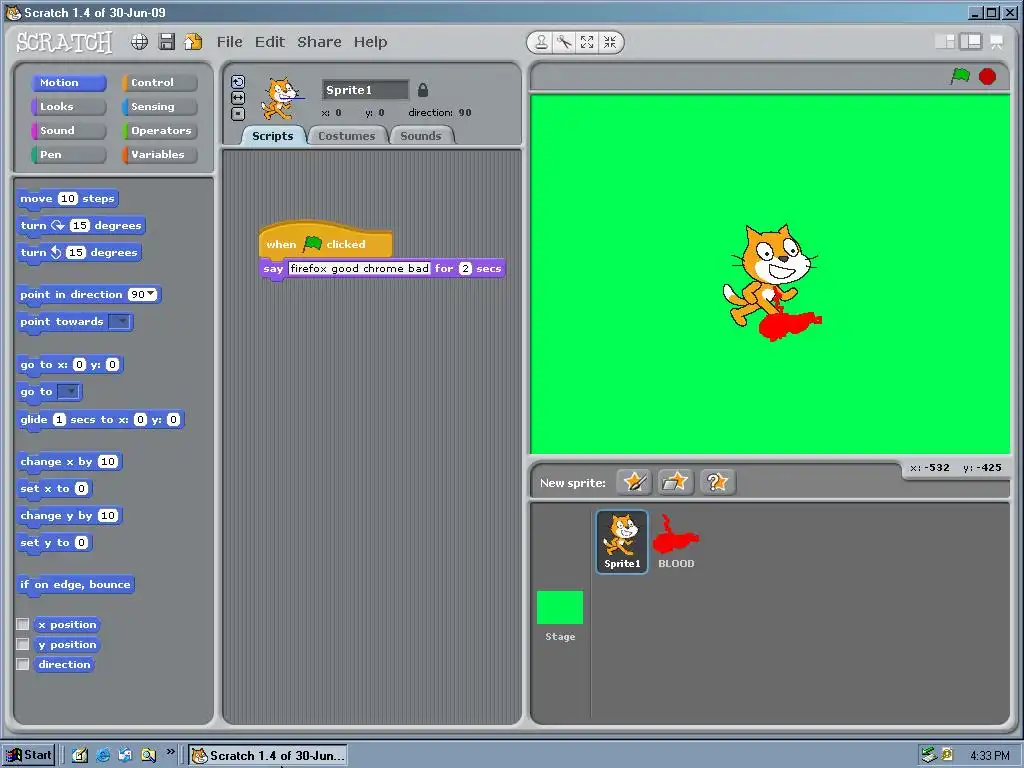Open the Edit menu
Image resolution: width=1024 pixels, height=768 pixels.
coord(270,42)
